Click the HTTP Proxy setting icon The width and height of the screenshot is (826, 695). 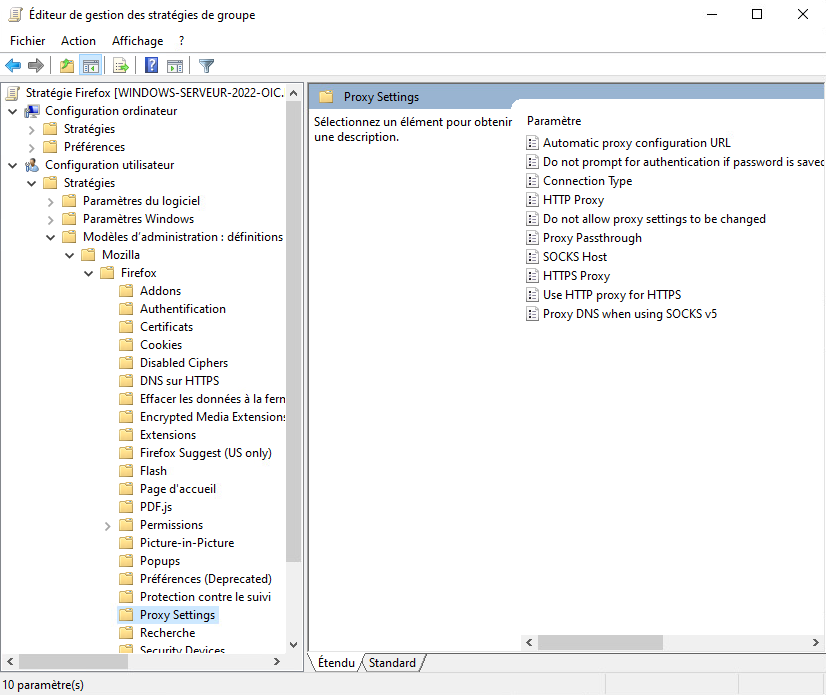pyautogui.click(x=533, y=200)
